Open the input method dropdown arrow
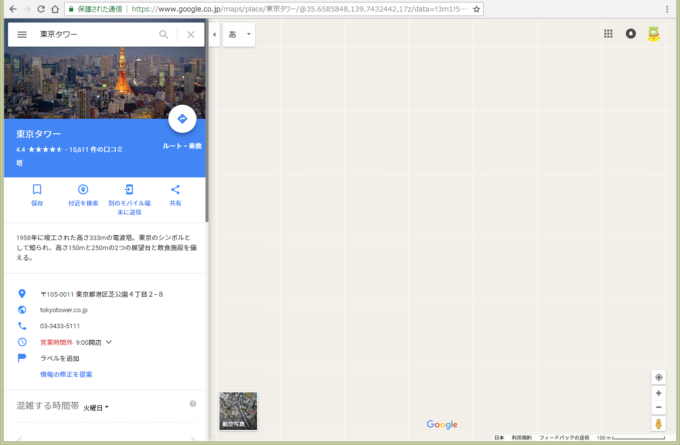Screen dimensions: 680x445 (249, 34)
